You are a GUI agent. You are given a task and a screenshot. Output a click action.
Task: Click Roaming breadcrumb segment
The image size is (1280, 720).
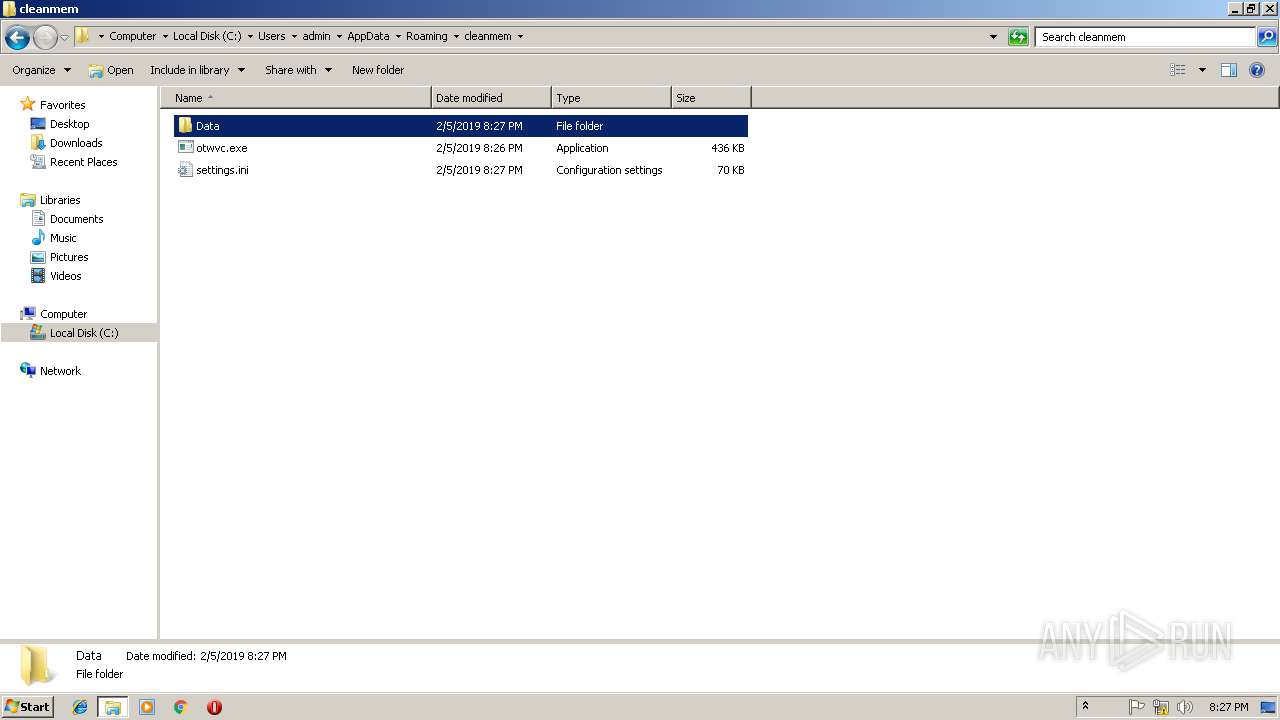tap(427, 36)
